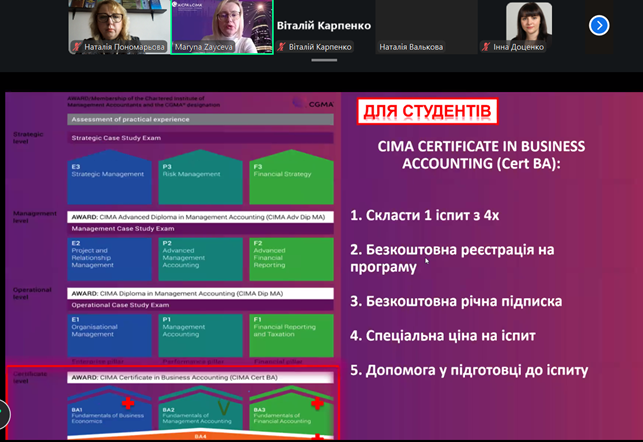This screenshot has height=442, width=643.
Task: Click the CIMA Cert BA award bar
Action: pos(200,377)
